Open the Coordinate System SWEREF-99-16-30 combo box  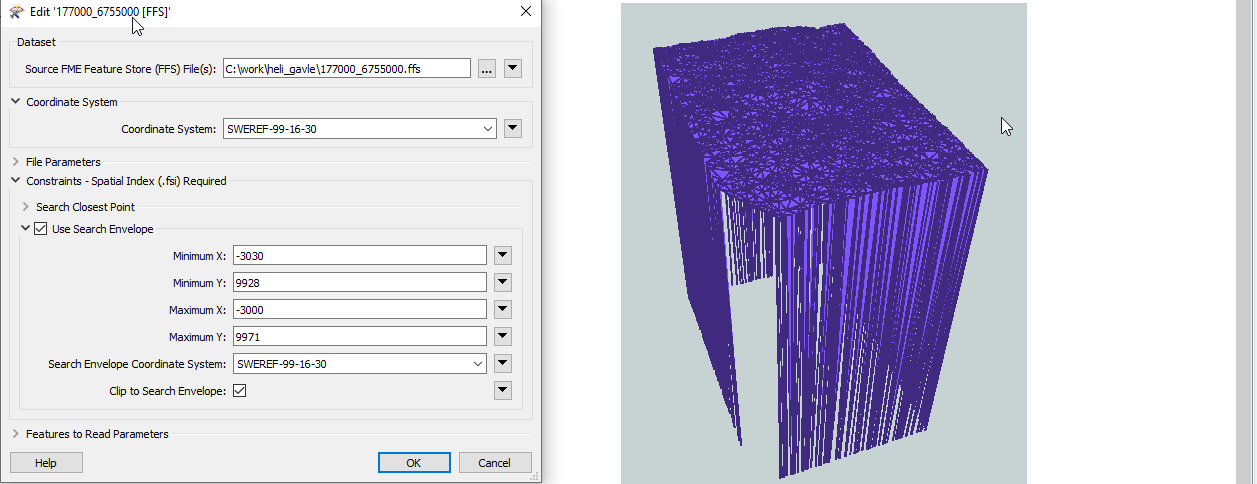point(360,129)
